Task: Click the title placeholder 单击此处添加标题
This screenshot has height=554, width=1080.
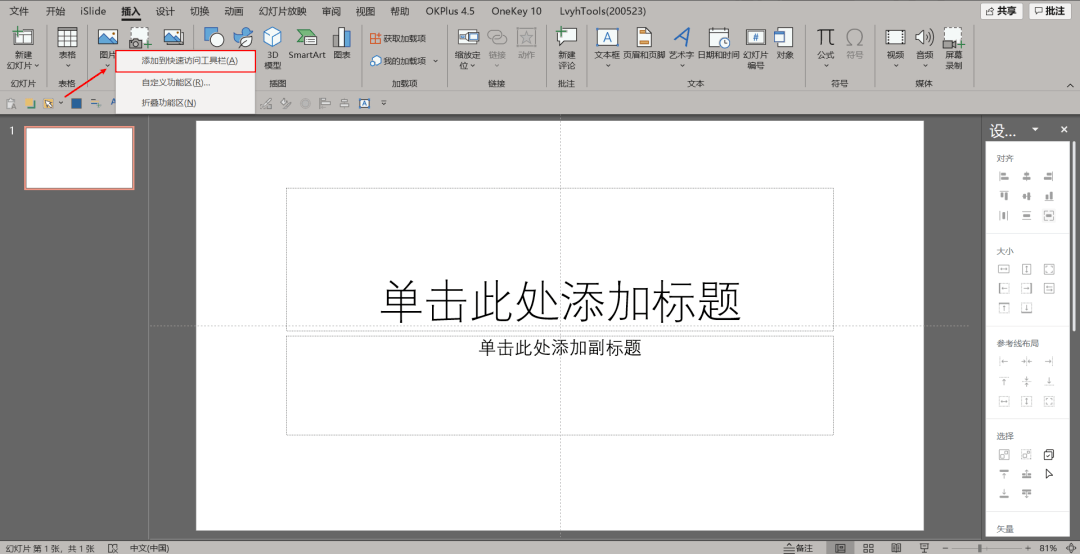Action: coord(560,302)
